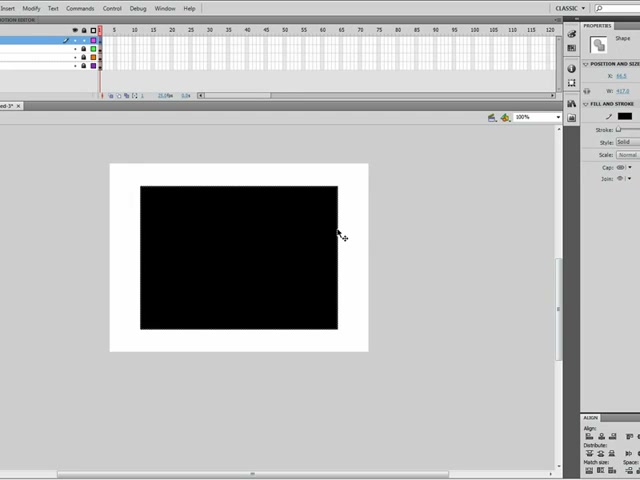
Task: Click Align top edge icon
Action: (629, 436)
